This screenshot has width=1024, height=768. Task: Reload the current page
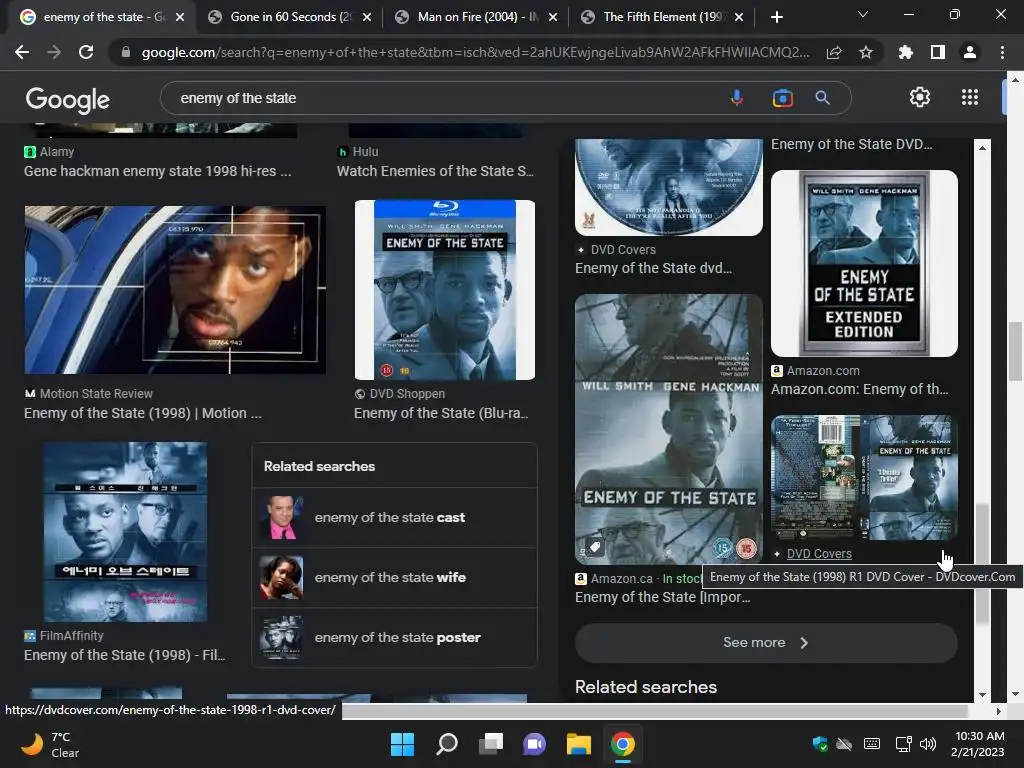(86, 52)
